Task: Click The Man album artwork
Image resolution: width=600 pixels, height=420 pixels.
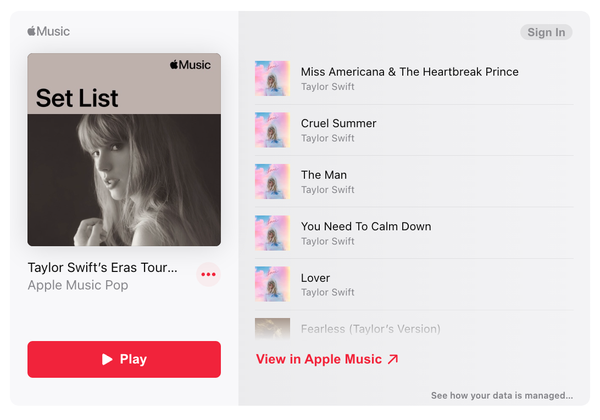Action: pyautogui.click(x=271, y=182)
